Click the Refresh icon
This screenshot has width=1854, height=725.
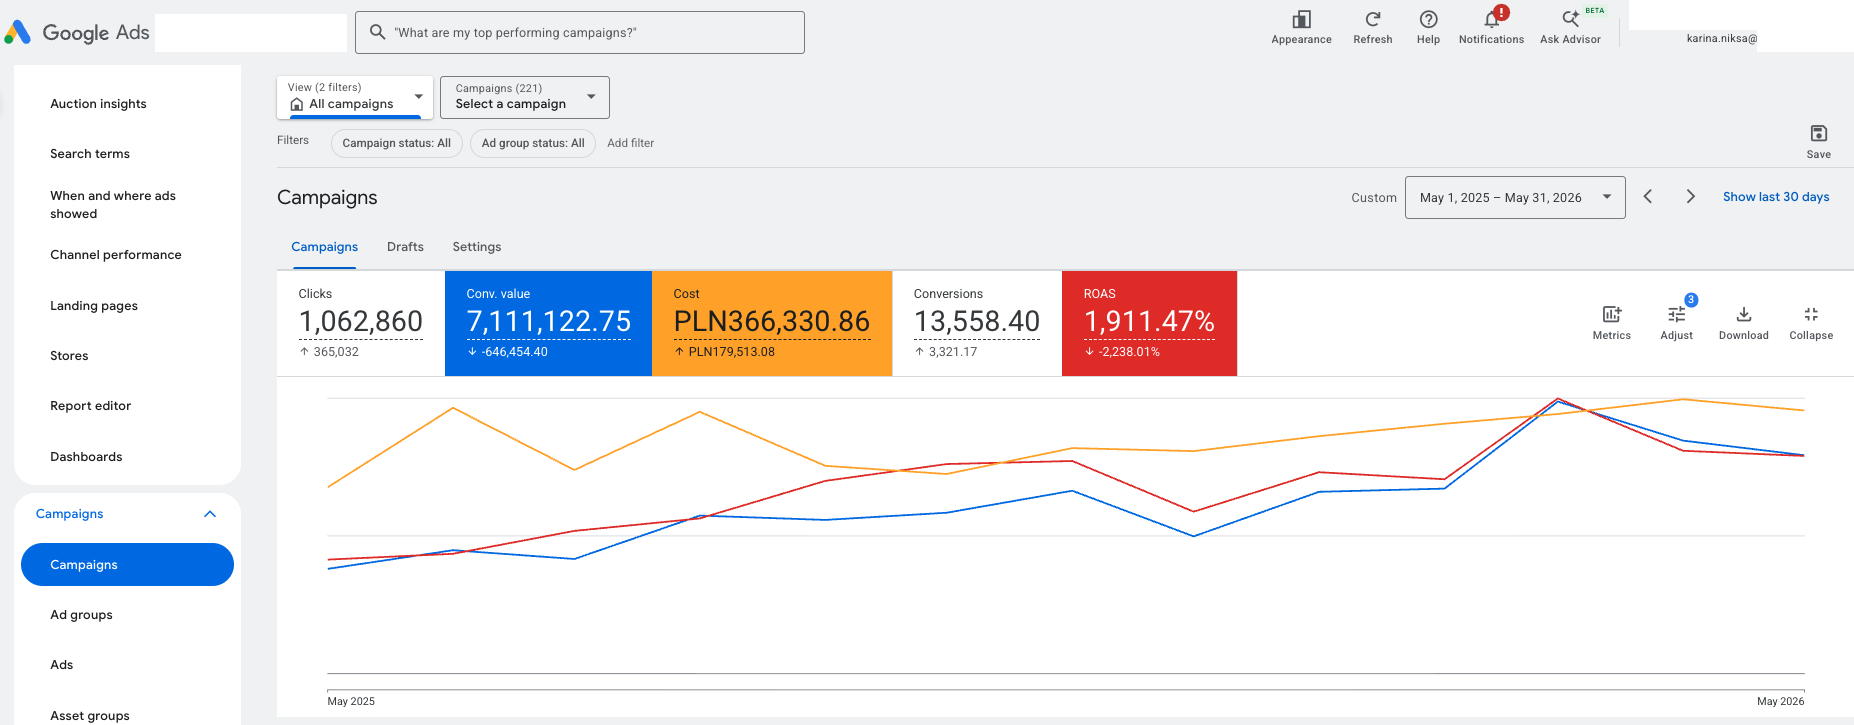1373,27
